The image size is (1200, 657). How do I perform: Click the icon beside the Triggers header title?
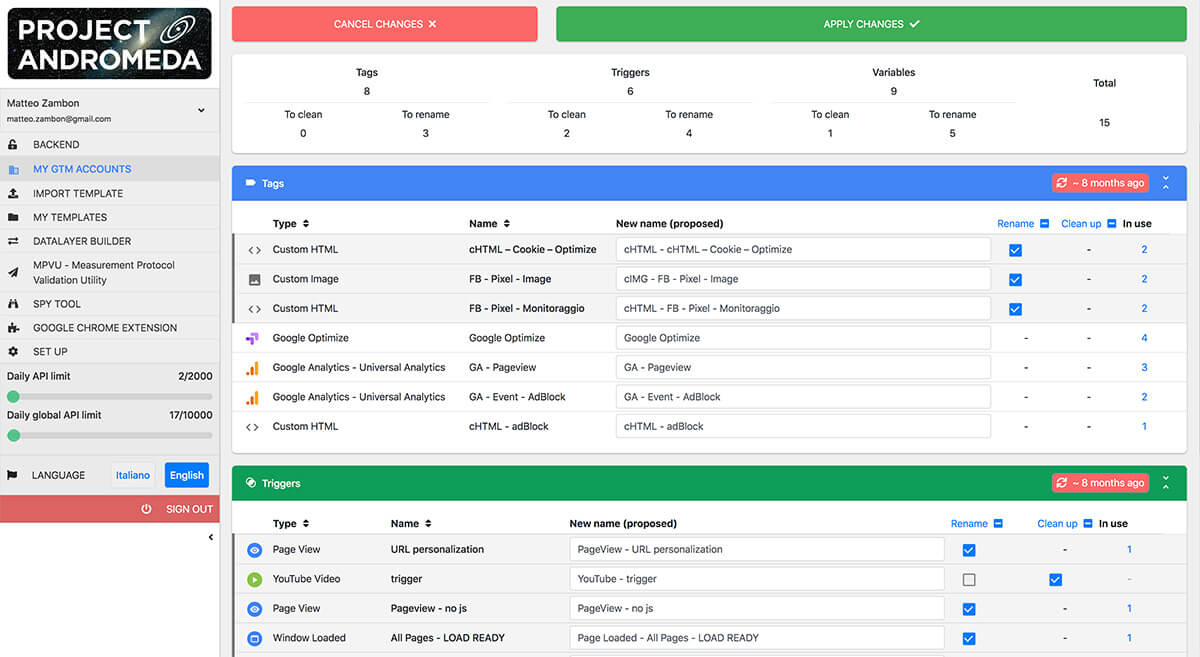click(250, 483)
